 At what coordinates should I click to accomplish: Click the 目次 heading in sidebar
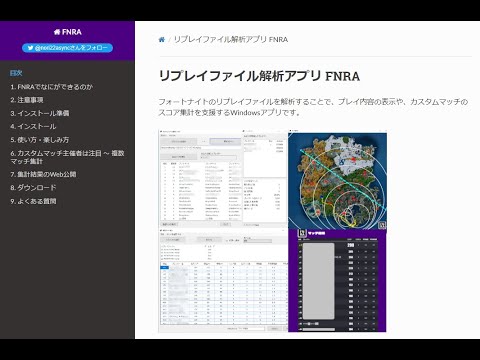(16, 73)
